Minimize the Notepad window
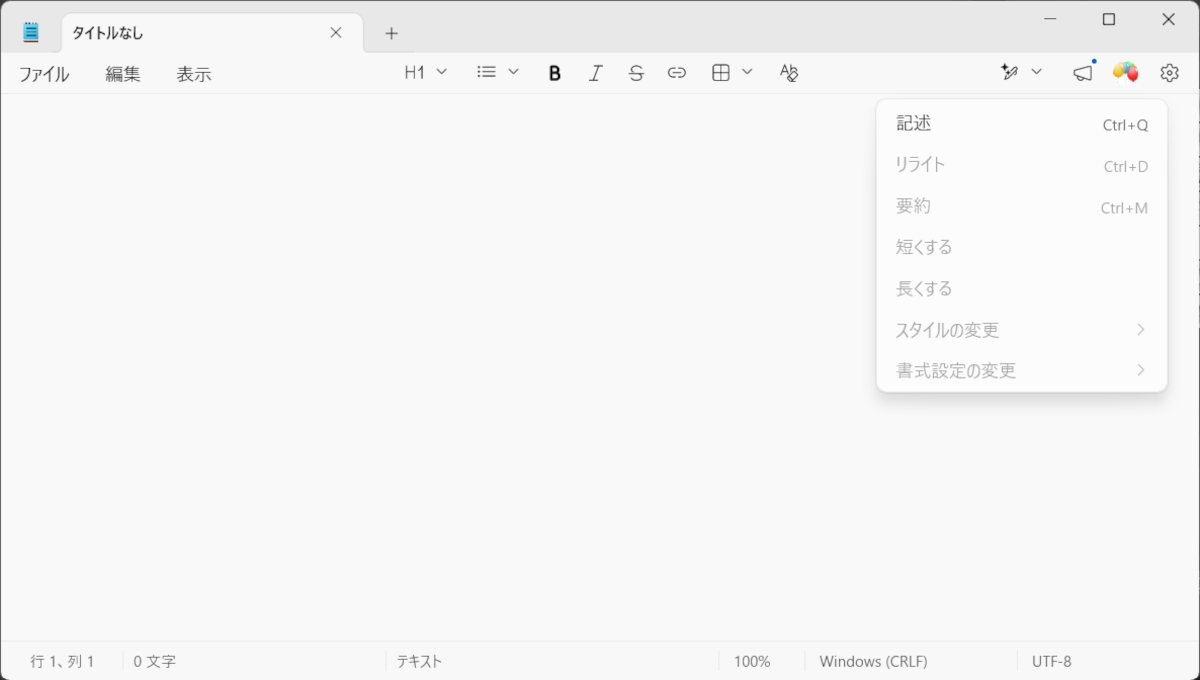Viewport: 1200px width, 680px height. (1050, 19)
